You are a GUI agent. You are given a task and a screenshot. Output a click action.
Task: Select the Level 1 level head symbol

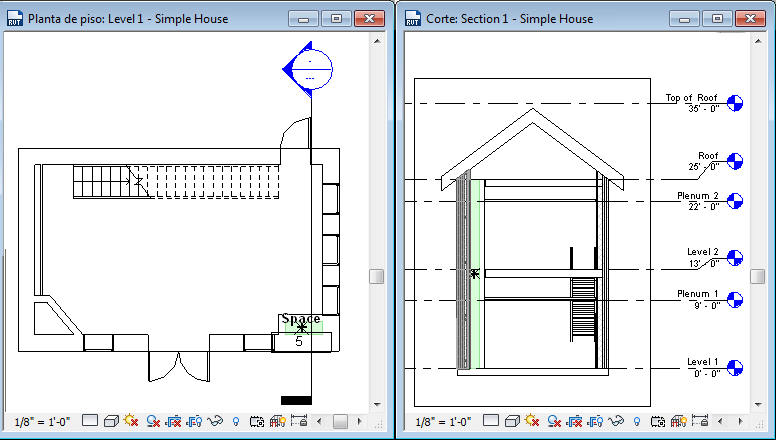coord(735,368)
